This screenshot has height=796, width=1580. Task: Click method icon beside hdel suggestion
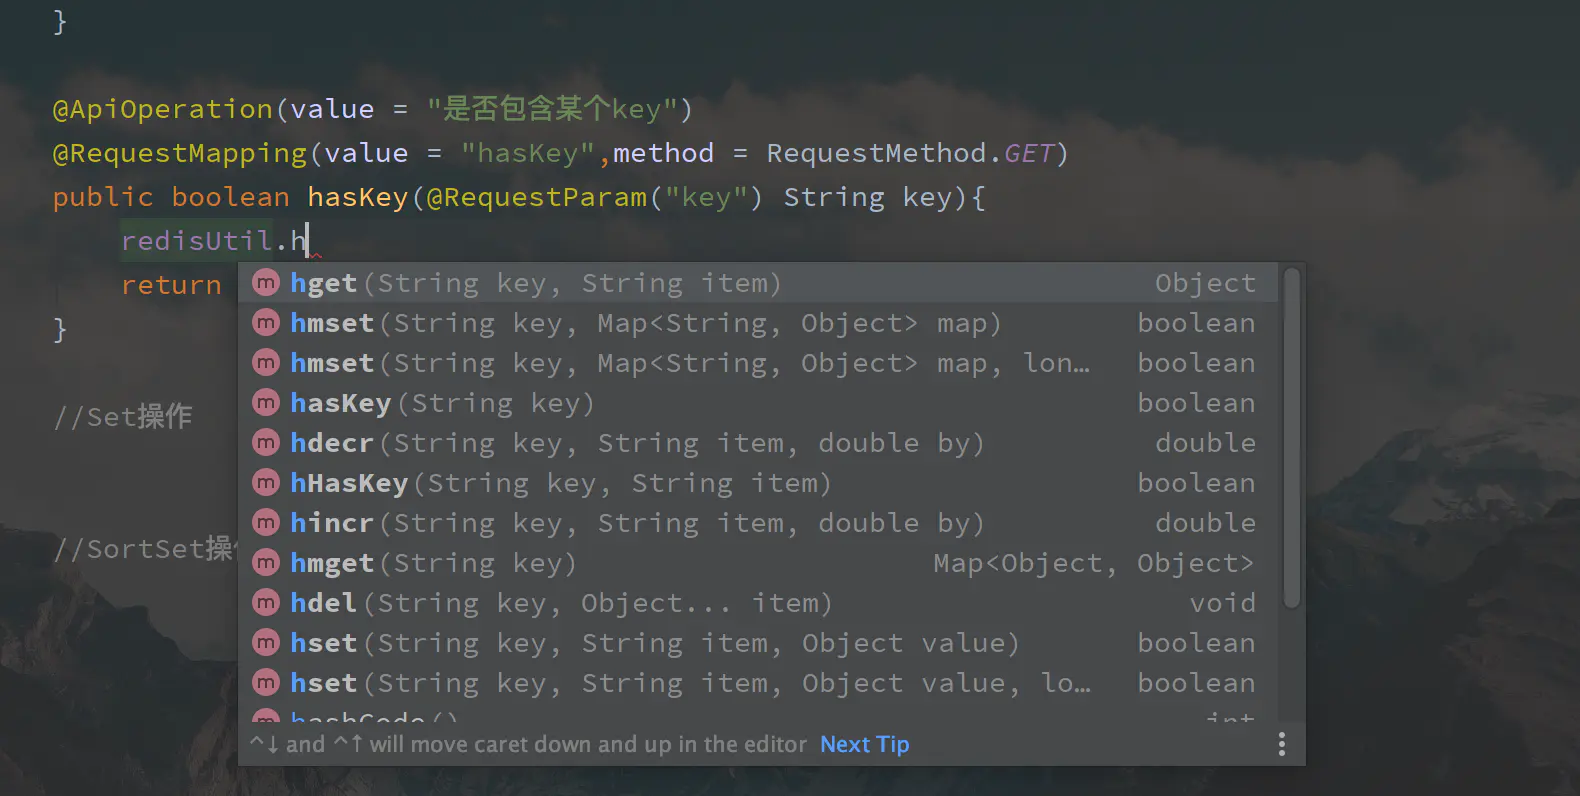(x=265, y=603)
